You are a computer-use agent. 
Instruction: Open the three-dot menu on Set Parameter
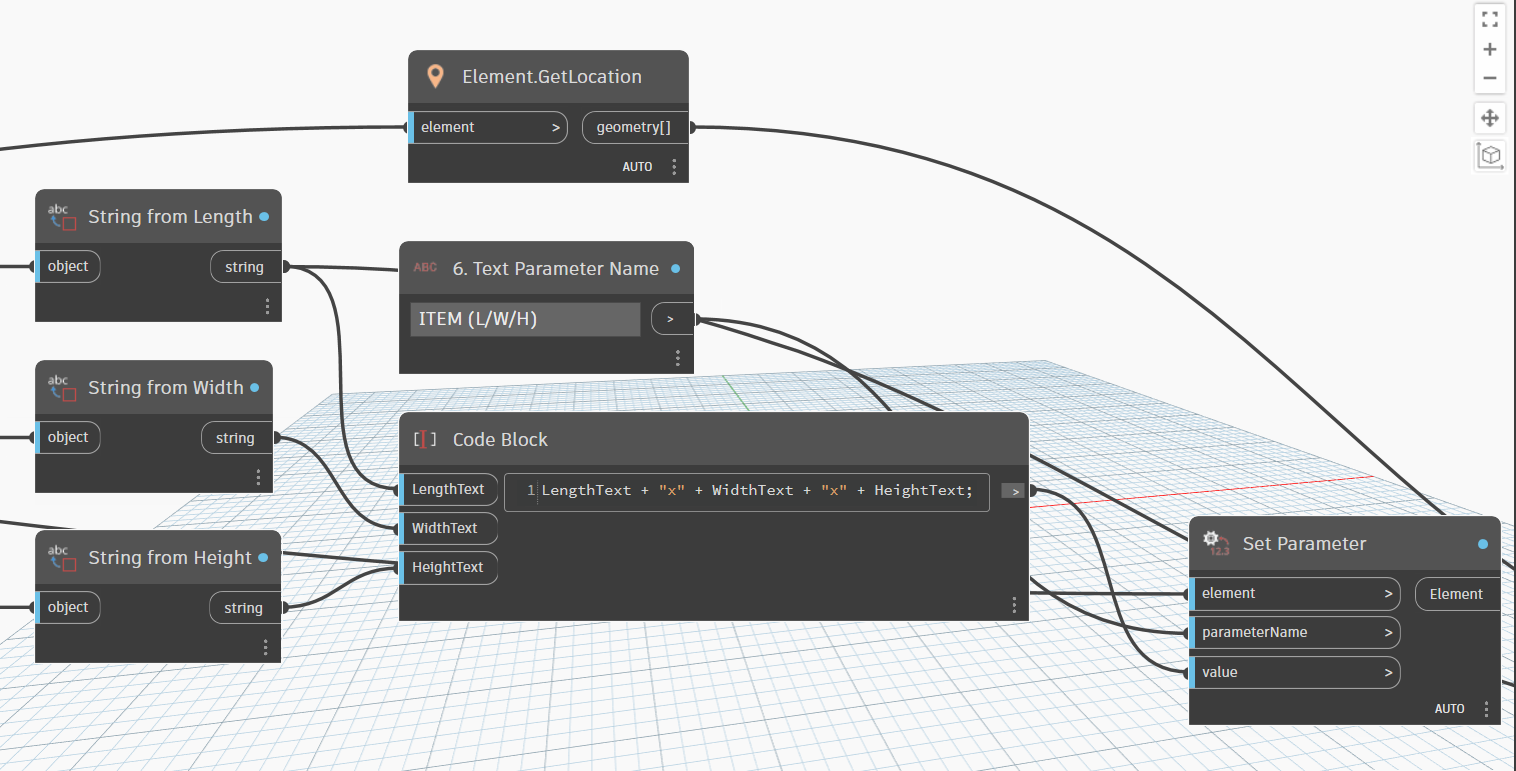click(1486, 708)
